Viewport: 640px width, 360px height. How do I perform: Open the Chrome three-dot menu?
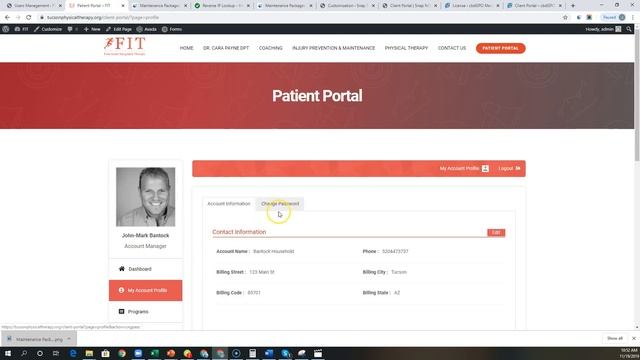coord(633,18)
